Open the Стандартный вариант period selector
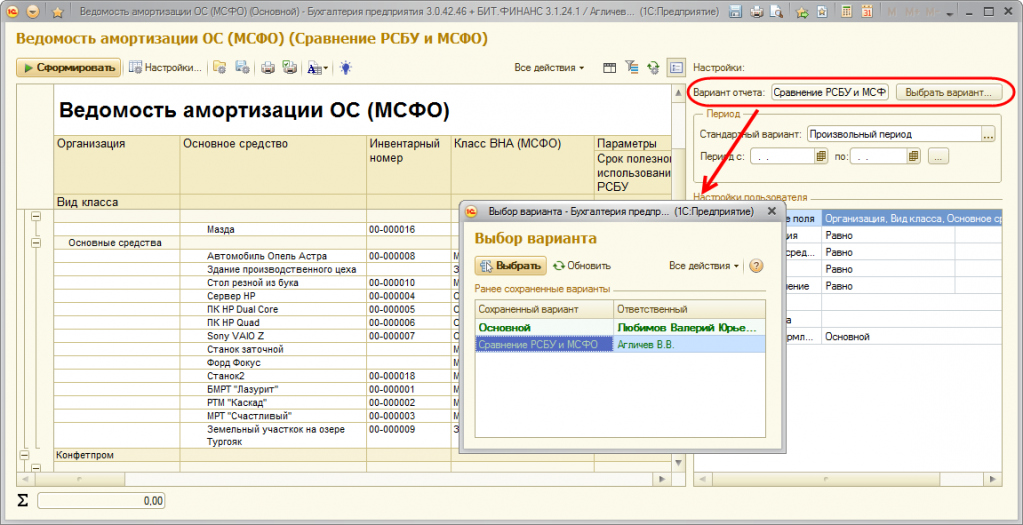The height and width of the screenshot is (525, 1023). click(988, 133)
